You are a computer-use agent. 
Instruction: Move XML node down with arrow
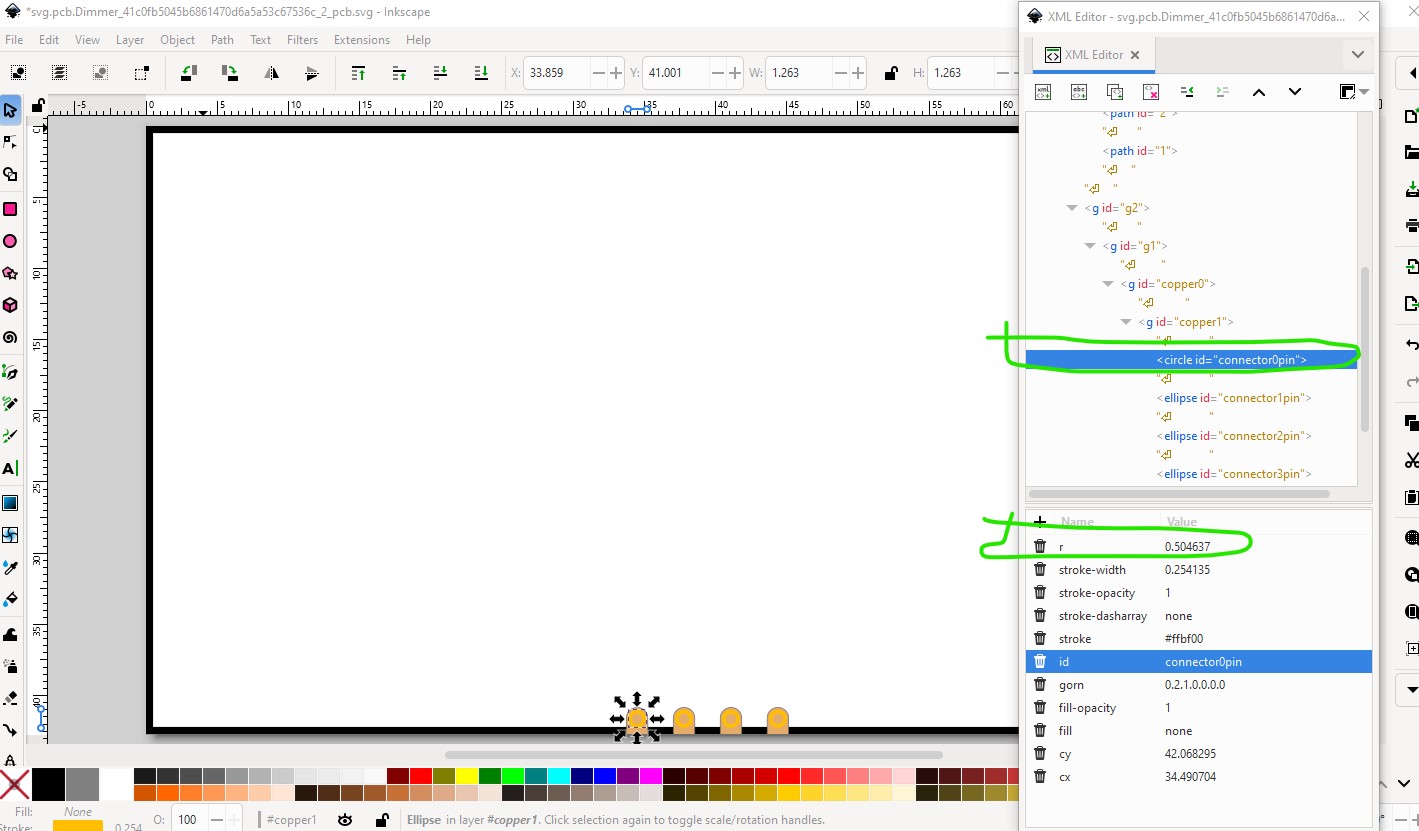click(x=1295, y=92)
